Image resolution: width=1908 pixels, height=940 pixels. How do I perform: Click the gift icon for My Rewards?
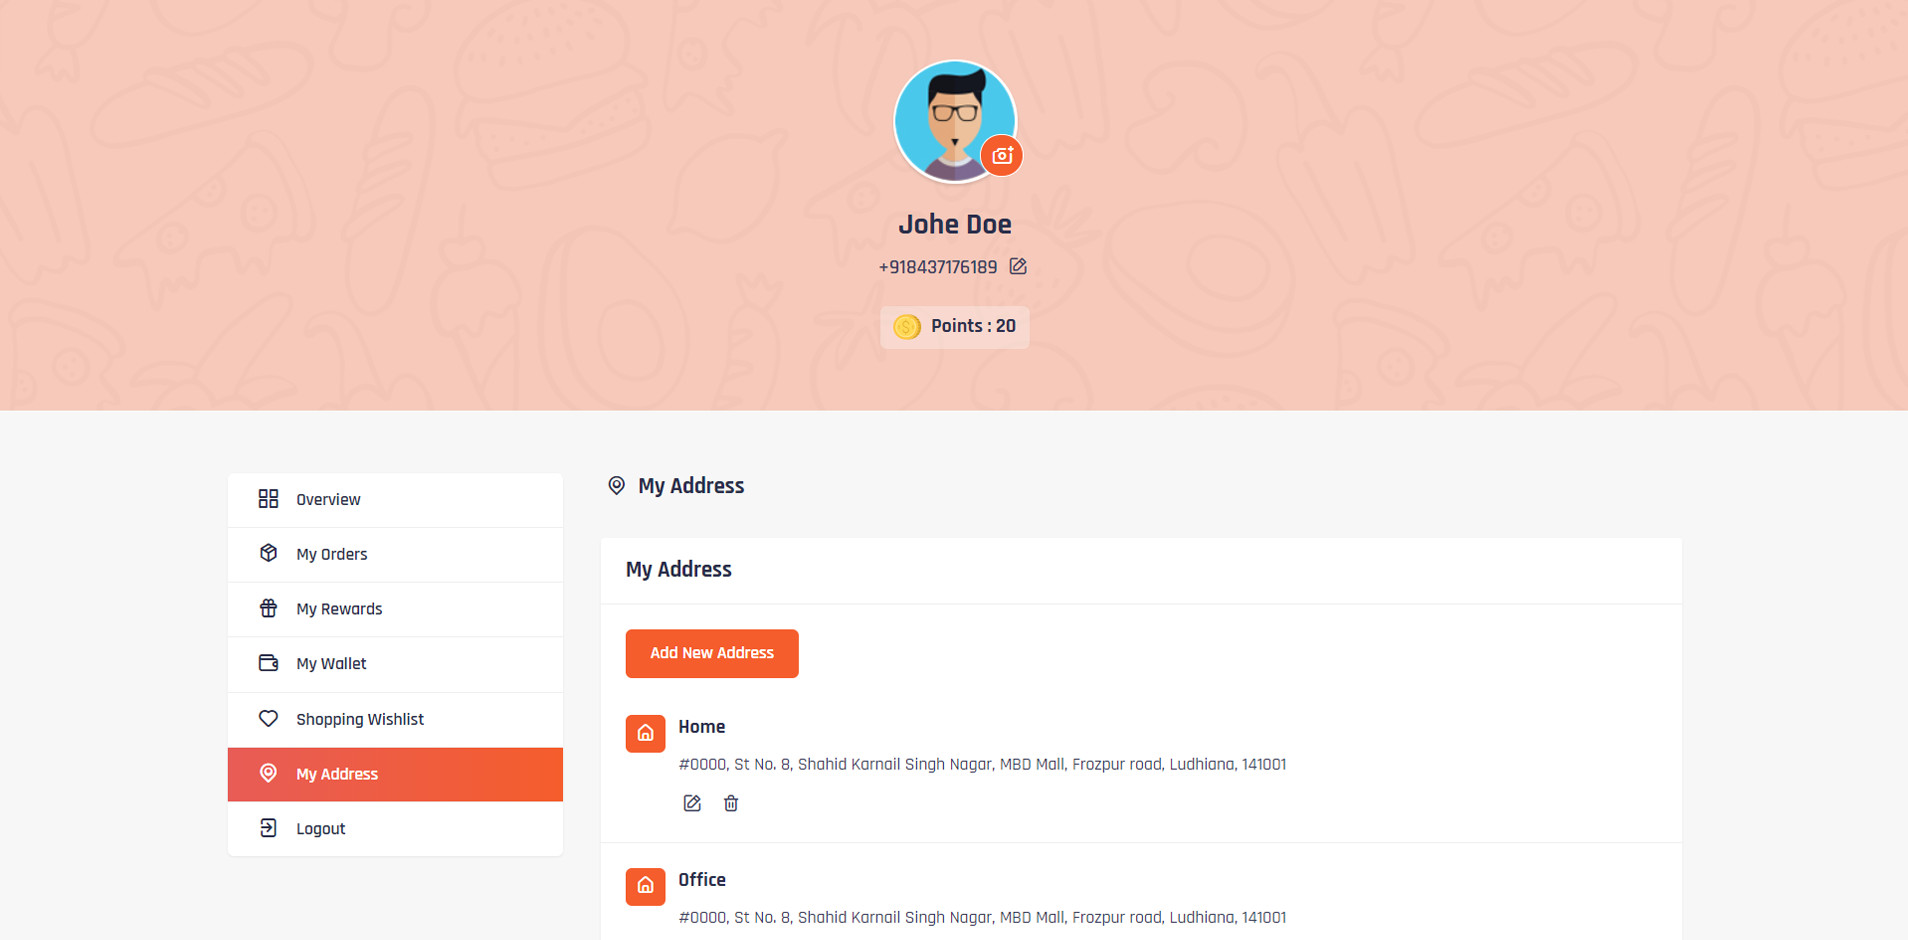click(x=268, y=608)
